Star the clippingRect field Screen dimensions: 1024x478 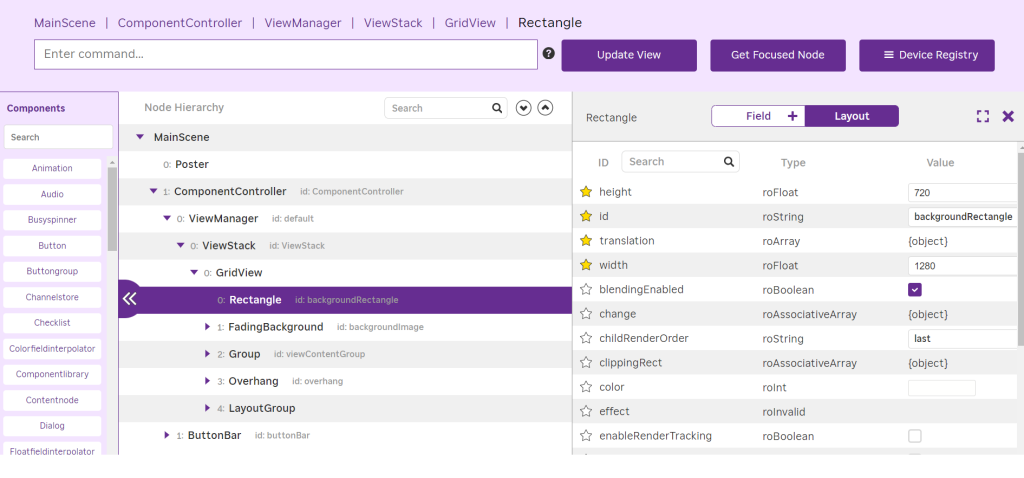(x=586, y=362)
